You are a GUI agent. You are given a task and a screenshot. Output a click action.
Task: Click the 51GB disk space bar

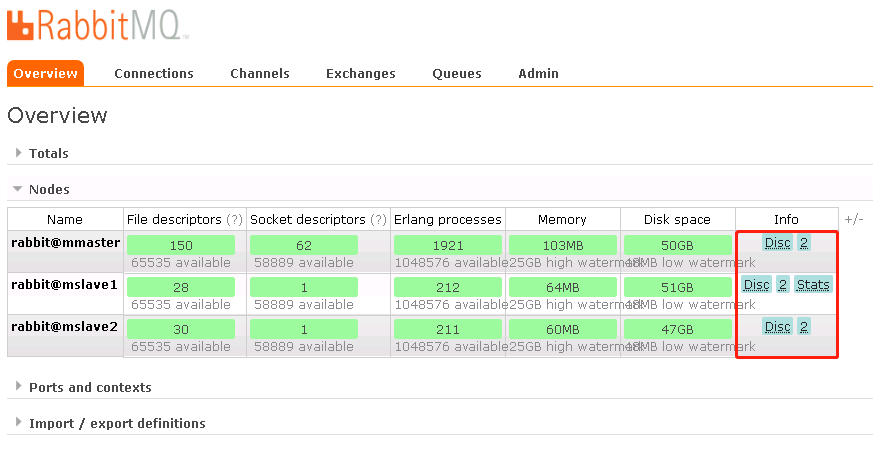678,287
